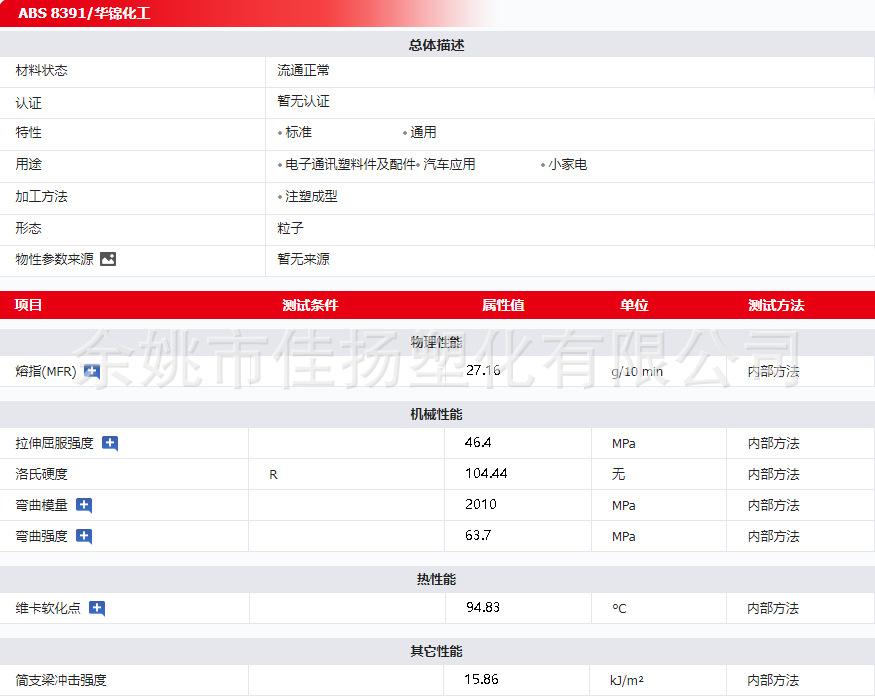This screenshot has height=696, width=875.
Task: Click the 物性参数来源 label
Action: 55,259
